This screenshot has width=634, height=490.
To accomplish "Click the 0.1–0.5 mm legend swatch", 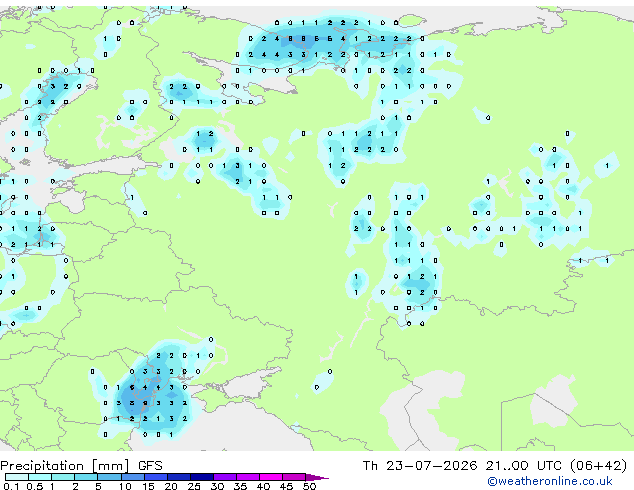I will (x=17, y=477).
